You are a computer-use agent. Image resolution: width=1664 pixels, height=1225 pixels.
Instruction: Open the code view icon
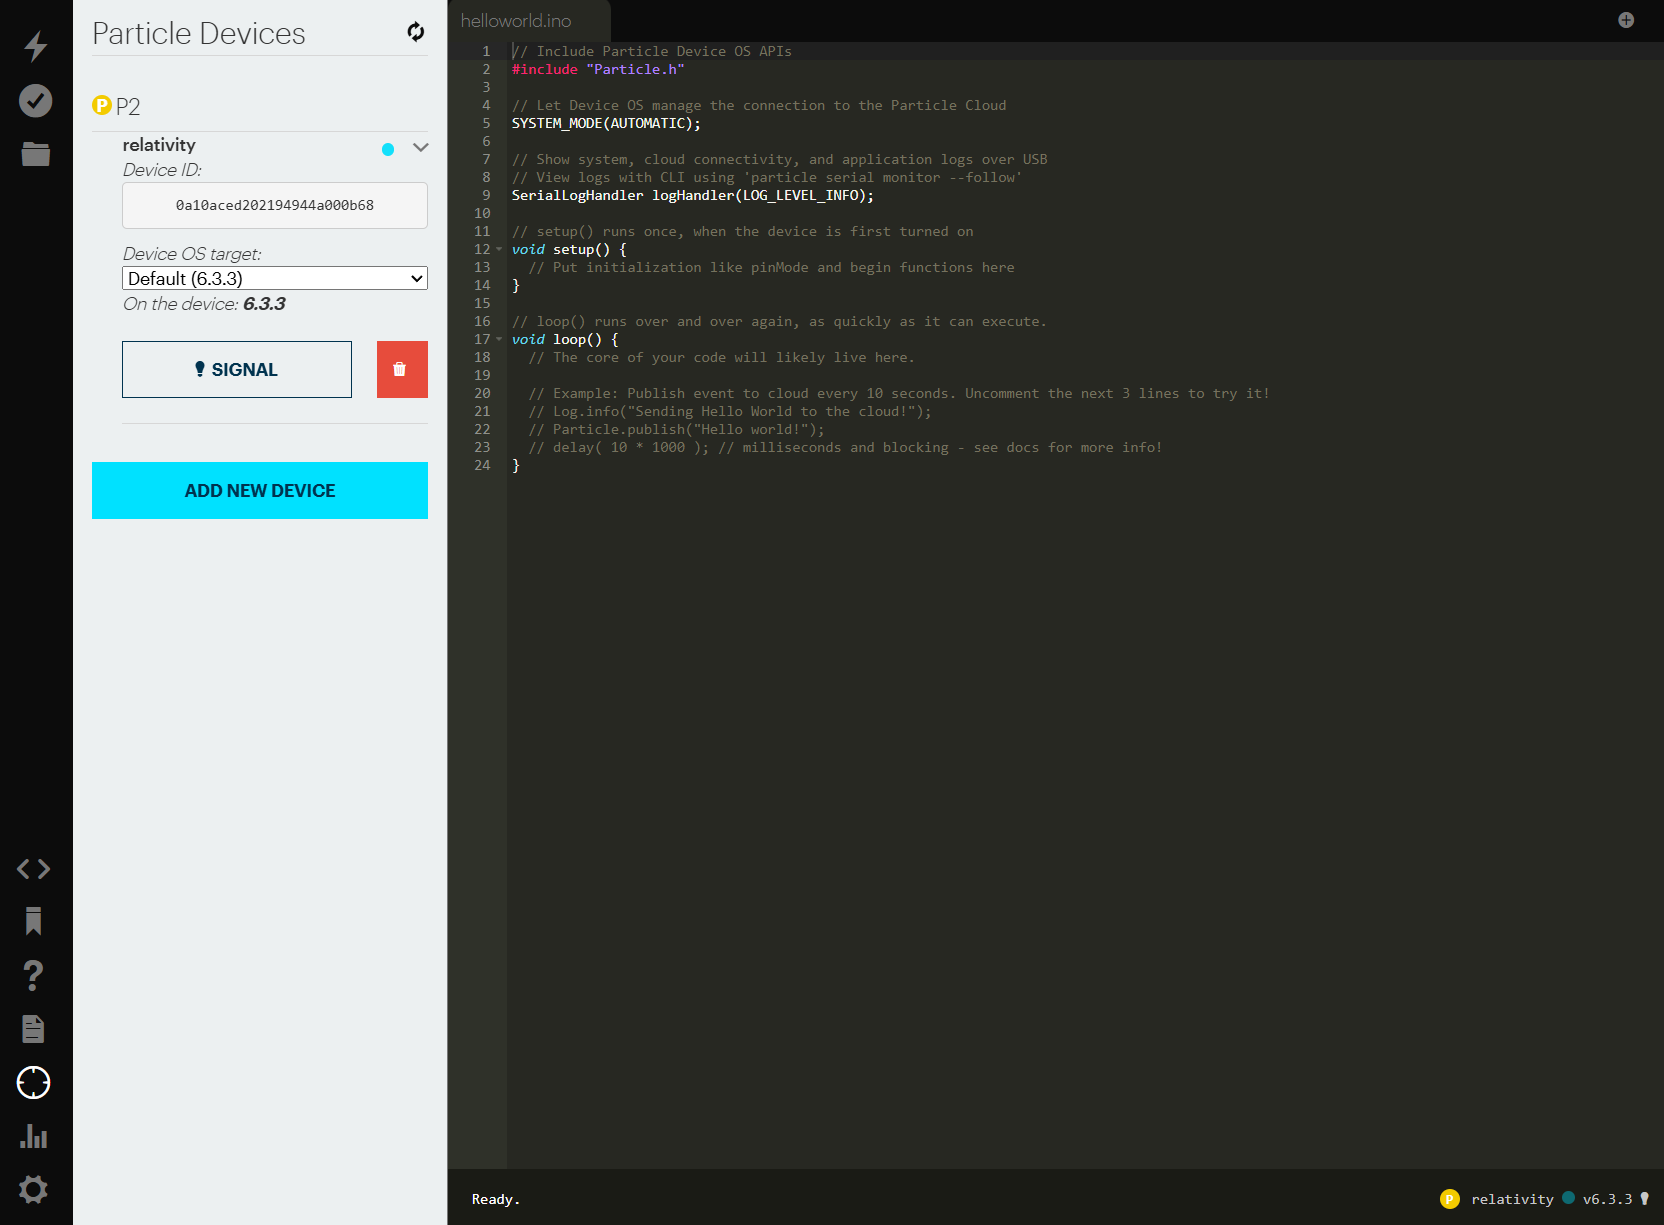[x=34, y=869]
